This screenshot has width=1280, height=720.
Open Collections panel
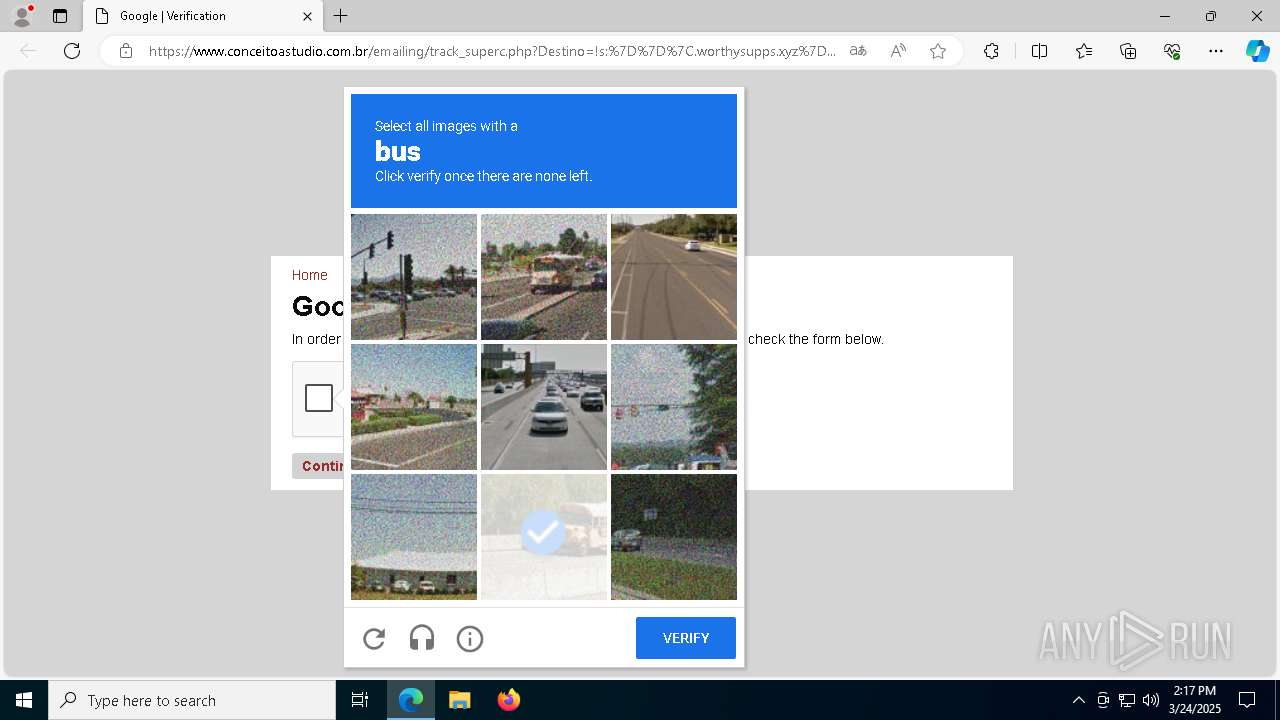pyautogui.click(x=1128, y=51)
